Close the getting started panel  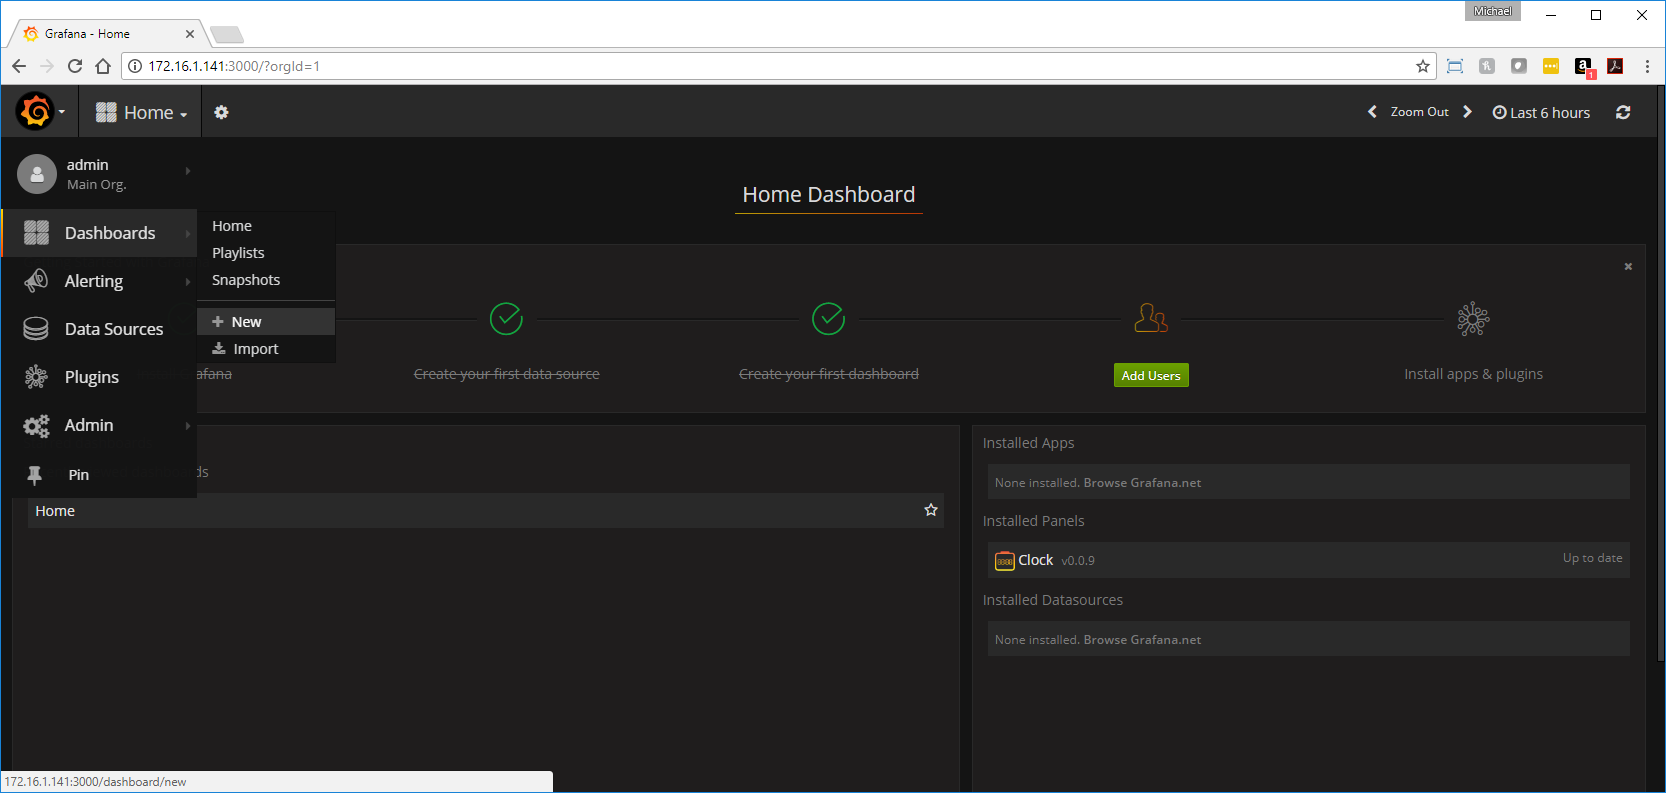(1628, 266)
